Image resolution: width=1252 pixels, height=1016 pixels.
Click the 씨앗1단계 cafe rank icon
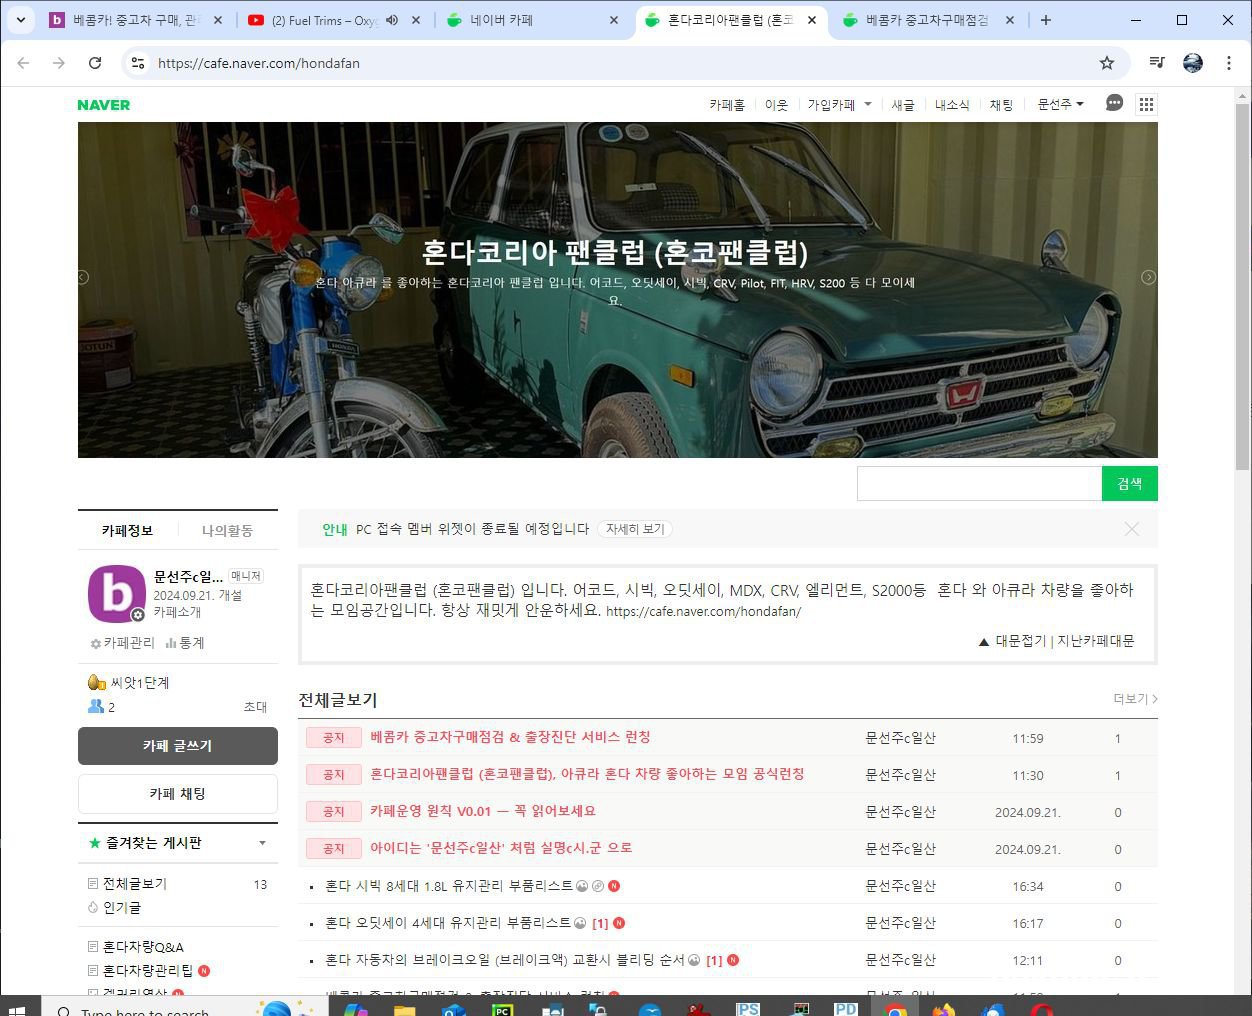[96, 682]
